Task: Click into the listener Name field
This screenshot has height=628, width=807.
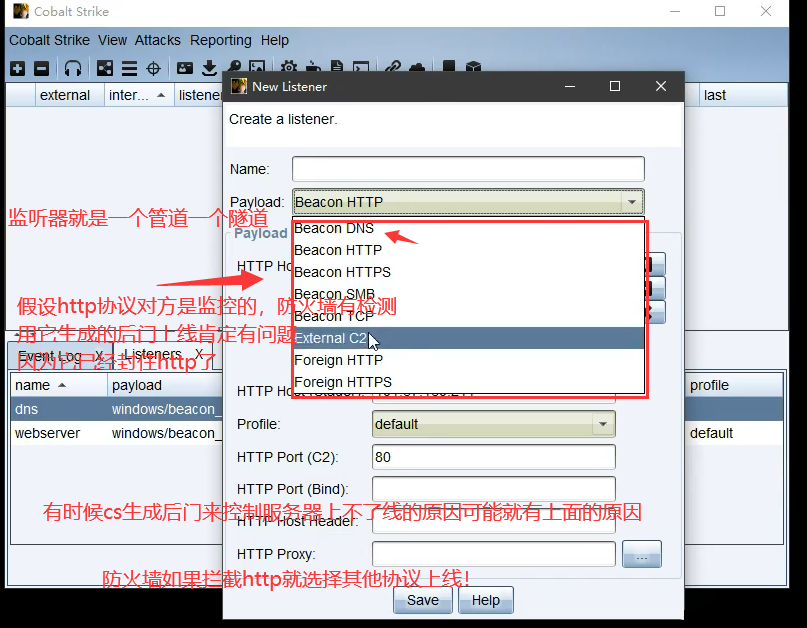Action: click(468, 169)
